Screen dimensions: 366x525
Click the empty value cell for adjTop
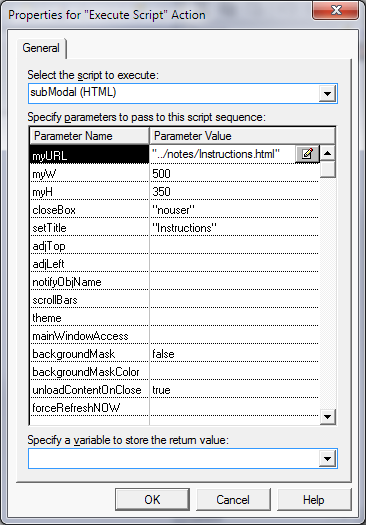coord(234,246)
